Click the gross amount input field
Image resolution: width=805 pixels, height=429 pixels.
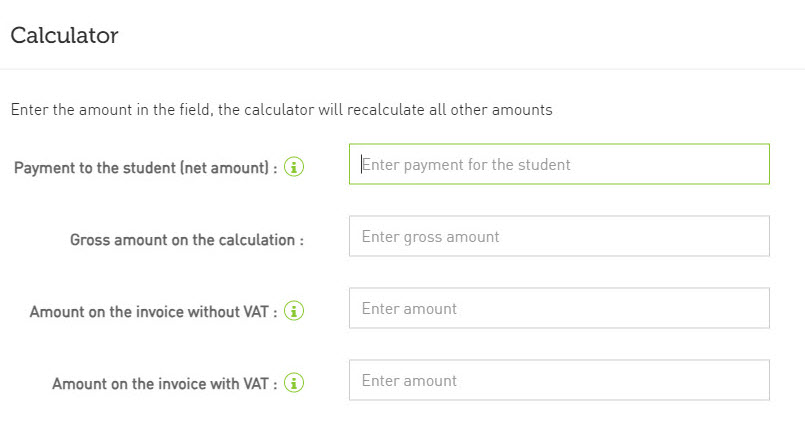tap(559, 236)
